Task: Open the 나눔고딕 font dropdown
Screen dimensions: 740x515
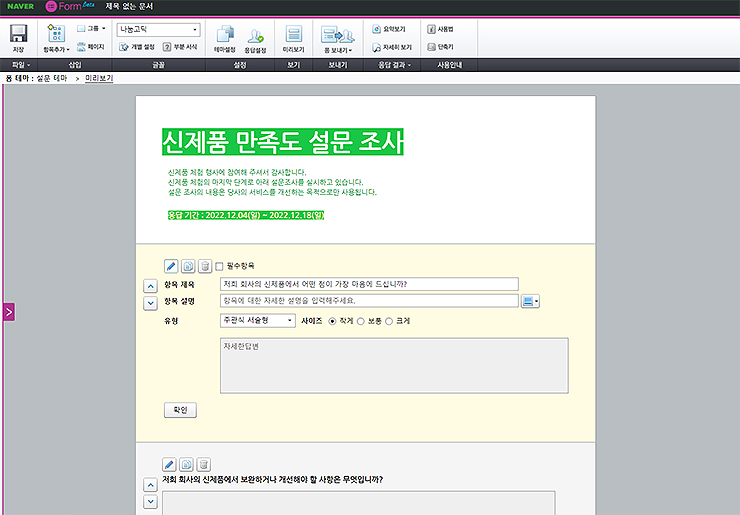Action: pyautogui.click(x=159, y=30)
